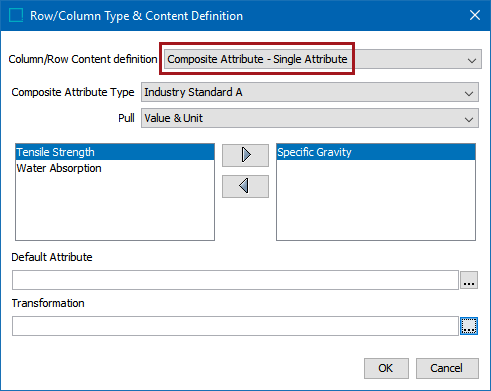
Task: Click empty area of selected attributes list
Action: tap(376, 200)
